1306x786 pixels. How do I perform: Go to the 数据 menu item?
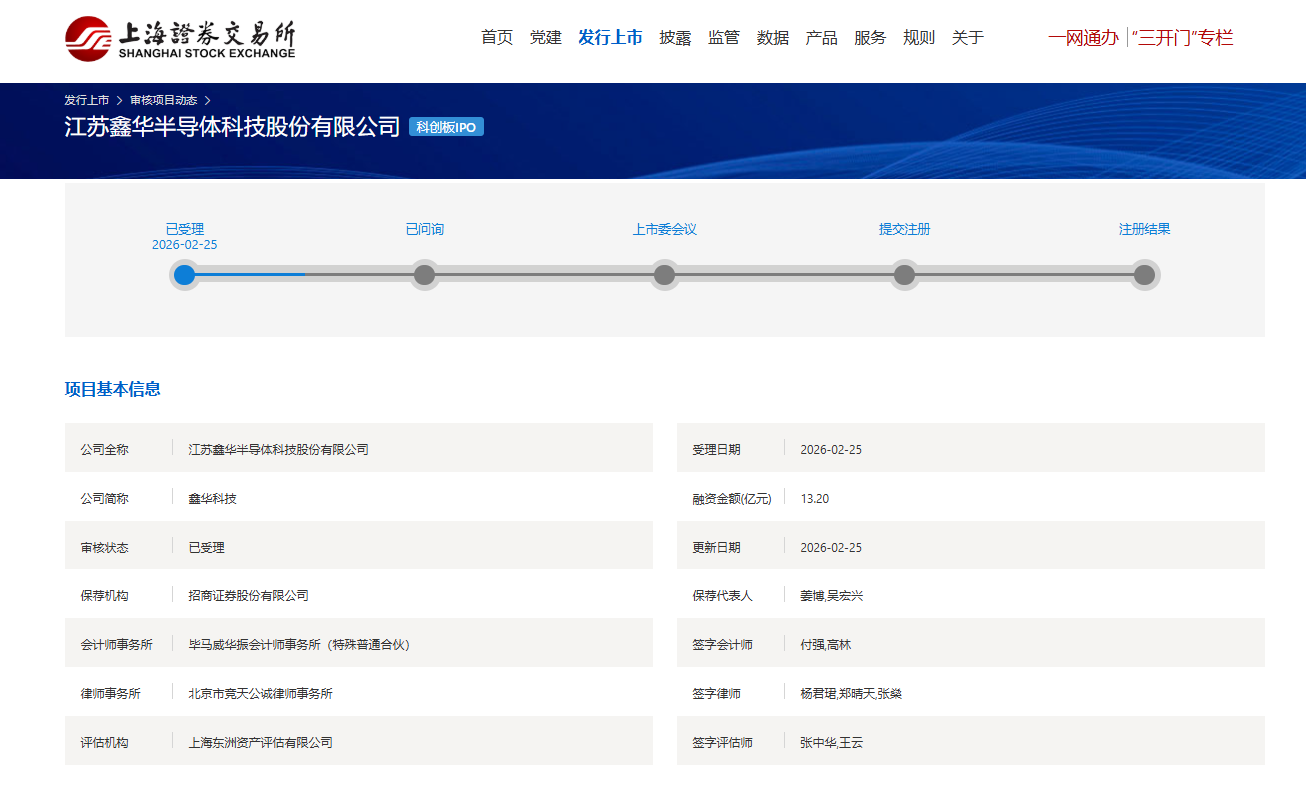pyautogui.click(x=773, y=38)
